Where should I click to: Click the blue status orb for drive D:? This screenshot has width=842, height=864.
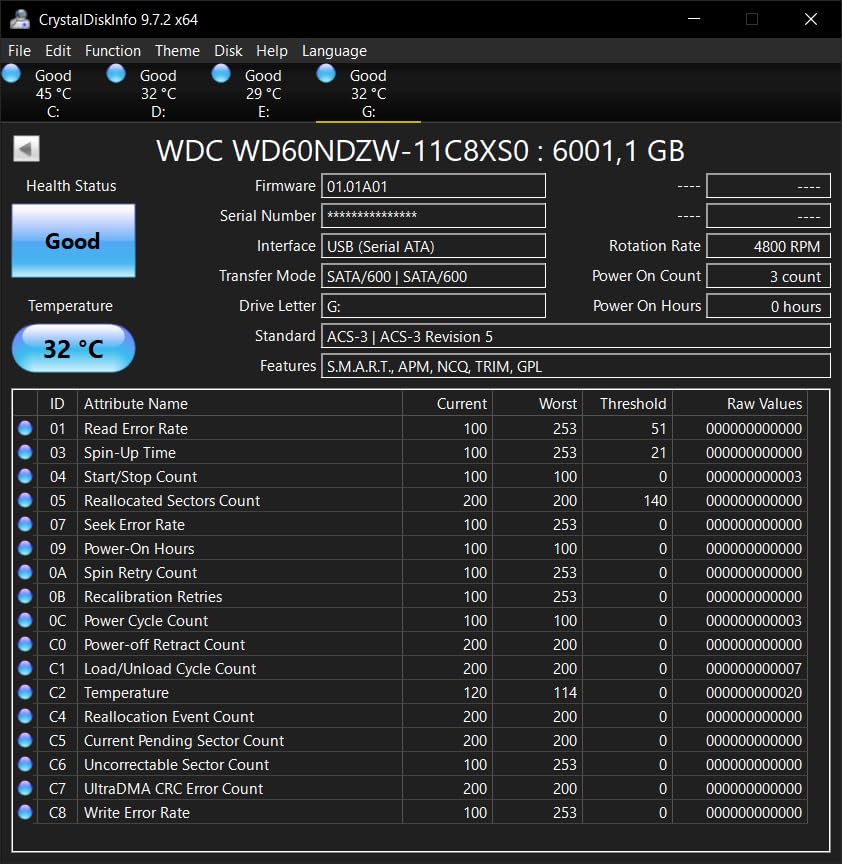tap(116, 74)
